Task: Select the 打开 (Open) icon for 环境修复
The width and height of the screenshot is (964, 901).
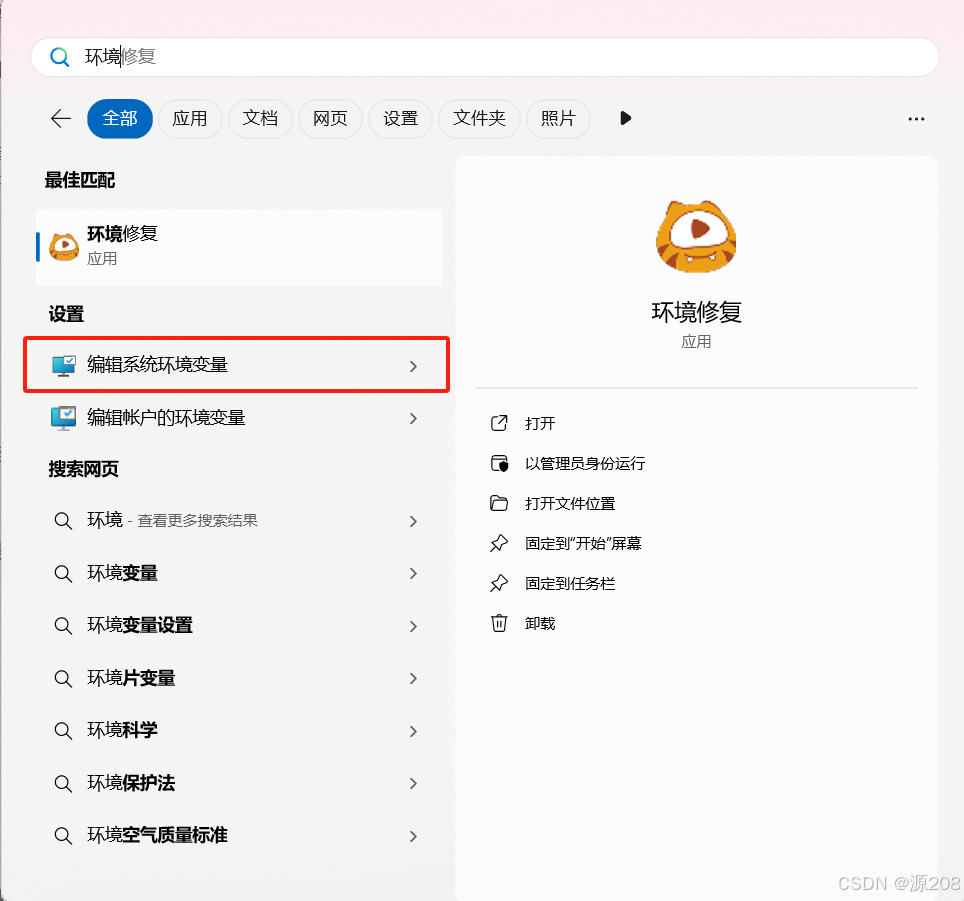Action: (499, 423)
